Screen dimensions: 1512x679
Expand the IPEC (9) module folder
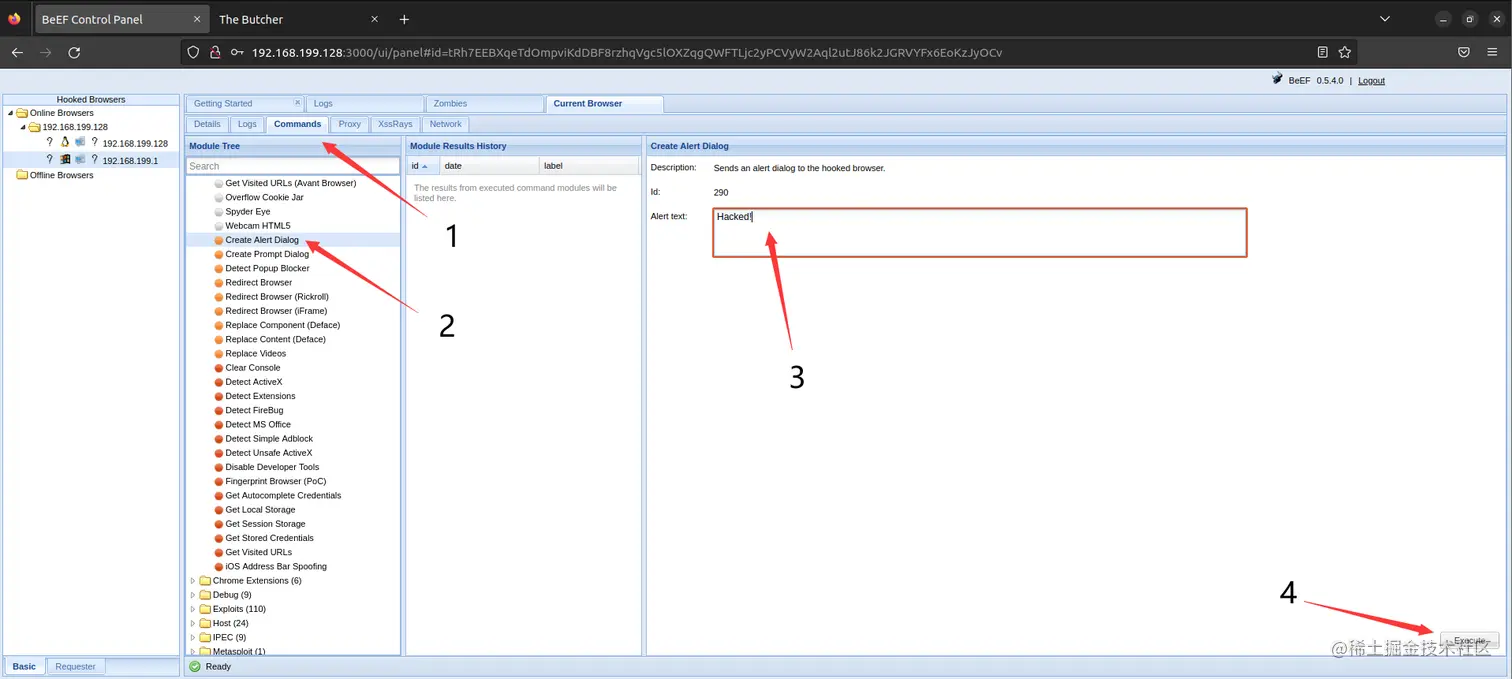[193, 637]
